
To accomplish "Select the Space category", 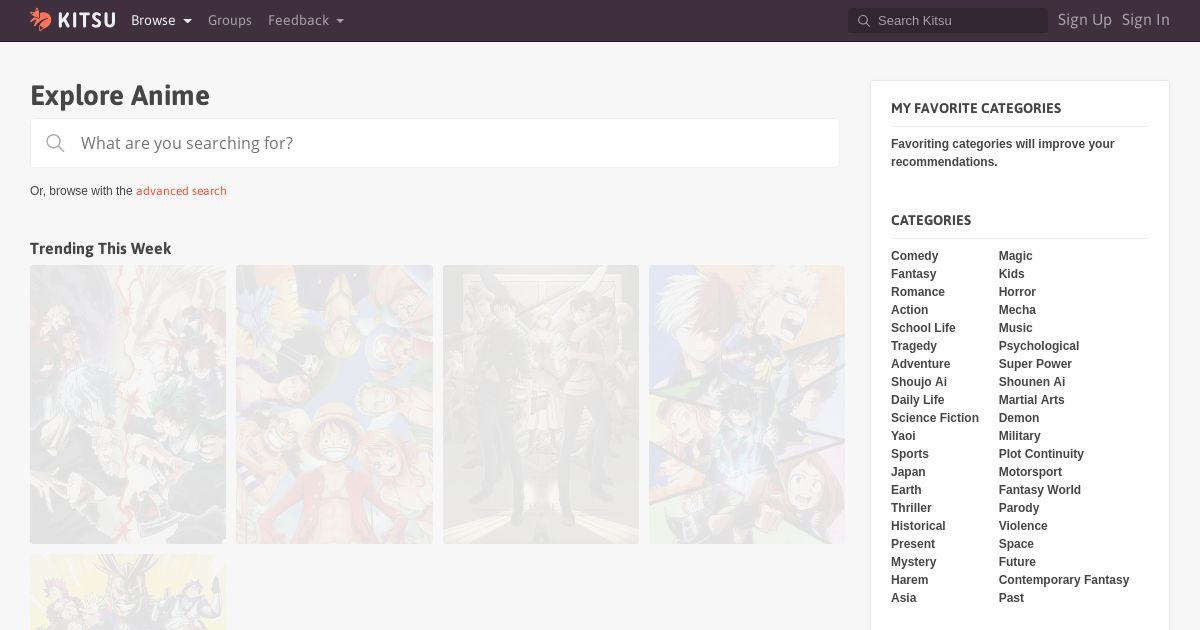I will [x=1016, y=544].
